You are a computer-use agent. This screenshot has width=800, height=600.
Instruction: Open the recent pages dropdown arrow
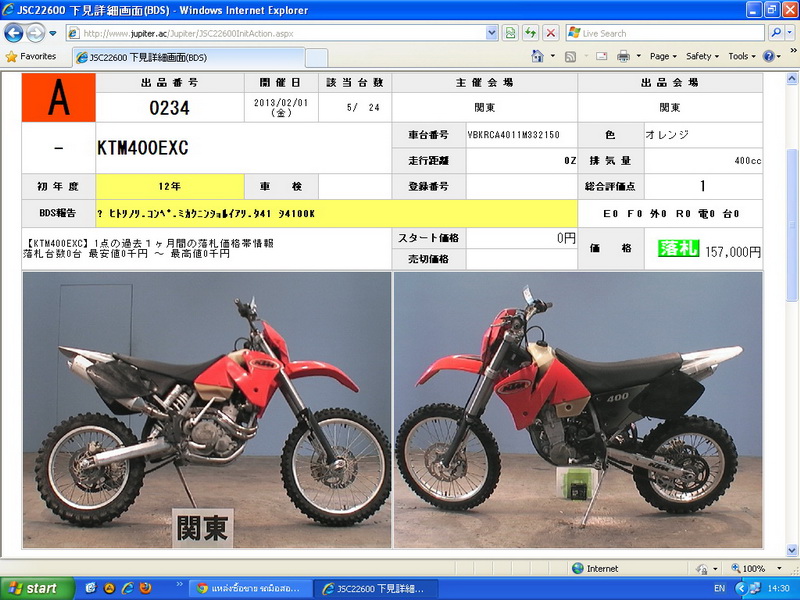(x=53, y=34)
